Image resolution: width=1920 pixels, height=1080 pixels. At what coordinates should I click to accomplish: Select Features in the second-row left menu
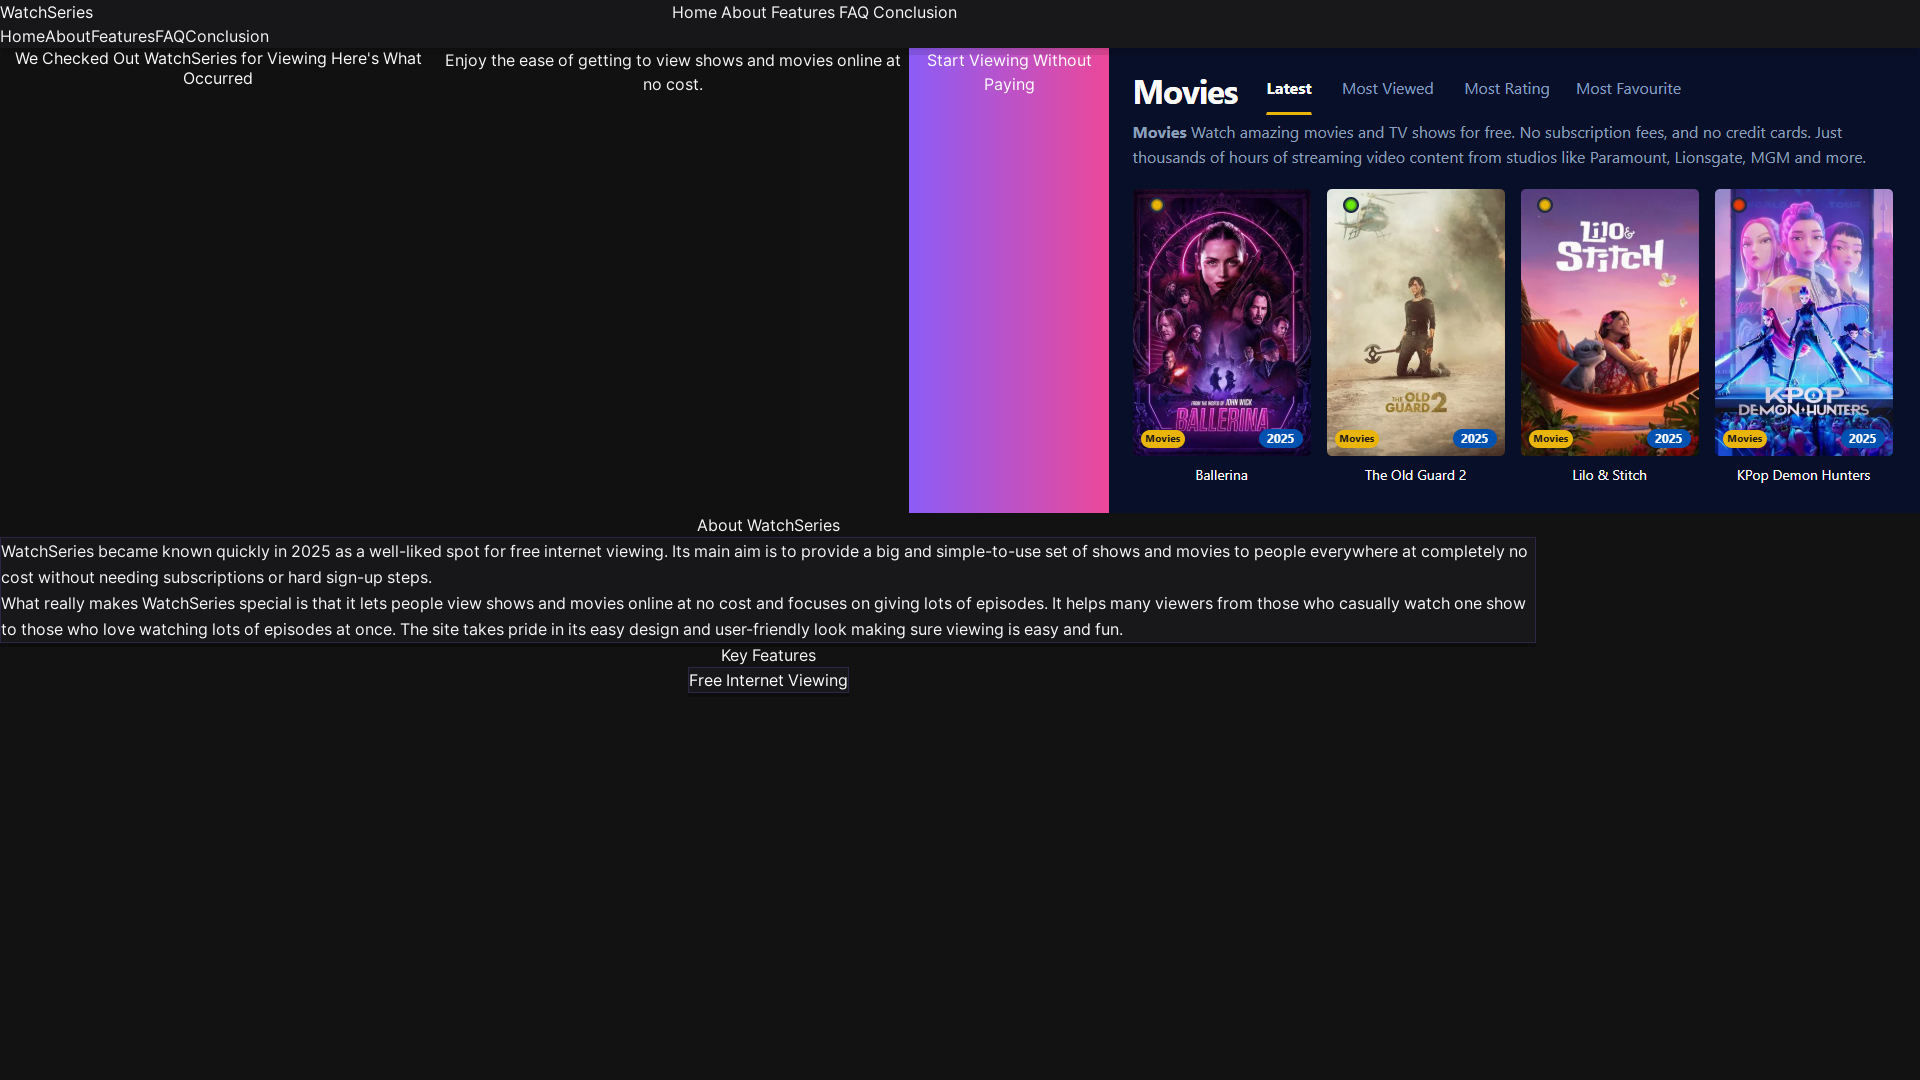123,36
